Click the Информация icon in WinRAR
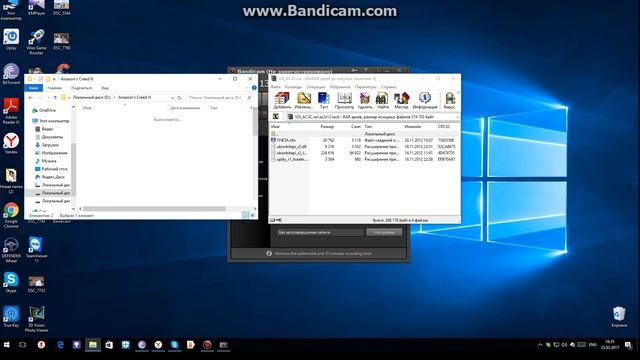Screen dimensions: 640x360 [425, 100]
